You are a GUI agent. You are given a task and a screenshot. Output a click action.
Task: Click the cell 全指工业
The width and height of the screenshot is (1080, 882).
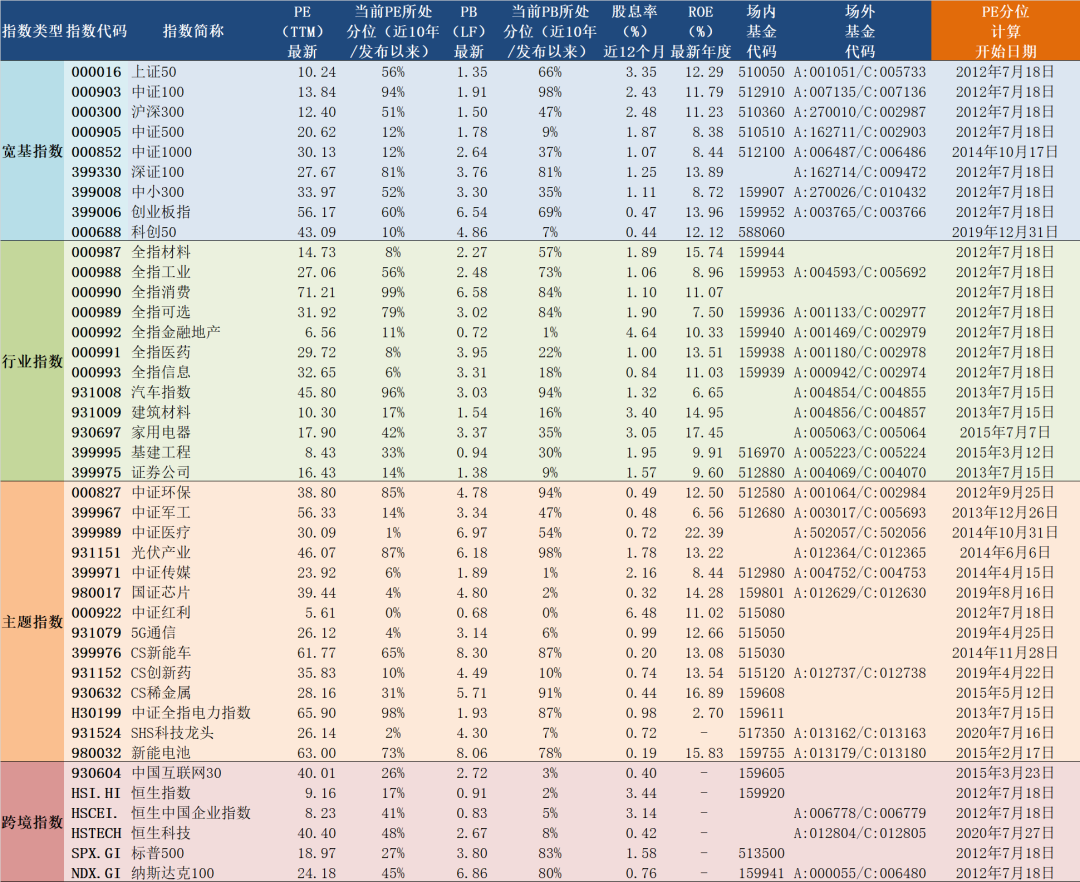coord(160,272)
